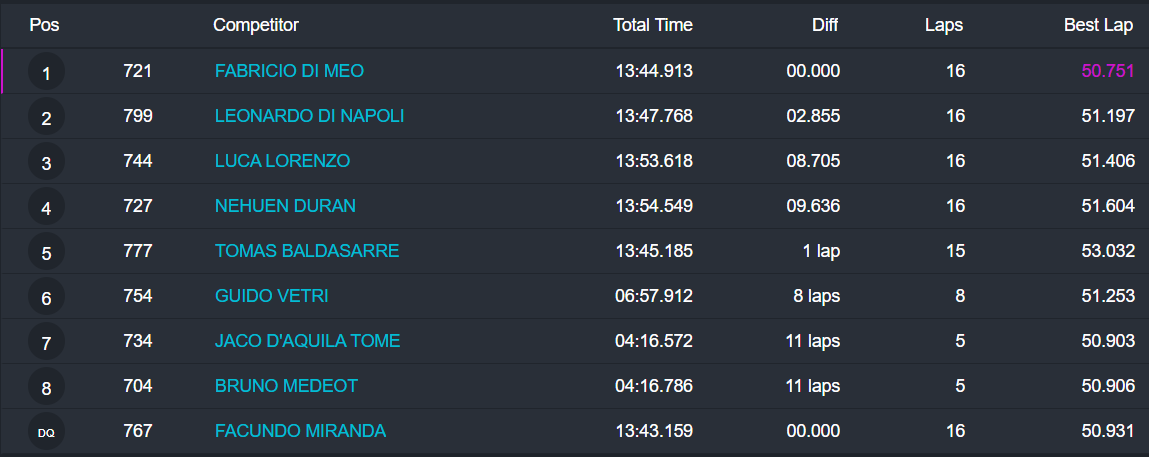
Task: Click the purple best lap time 50.751
Action: 1108,71
